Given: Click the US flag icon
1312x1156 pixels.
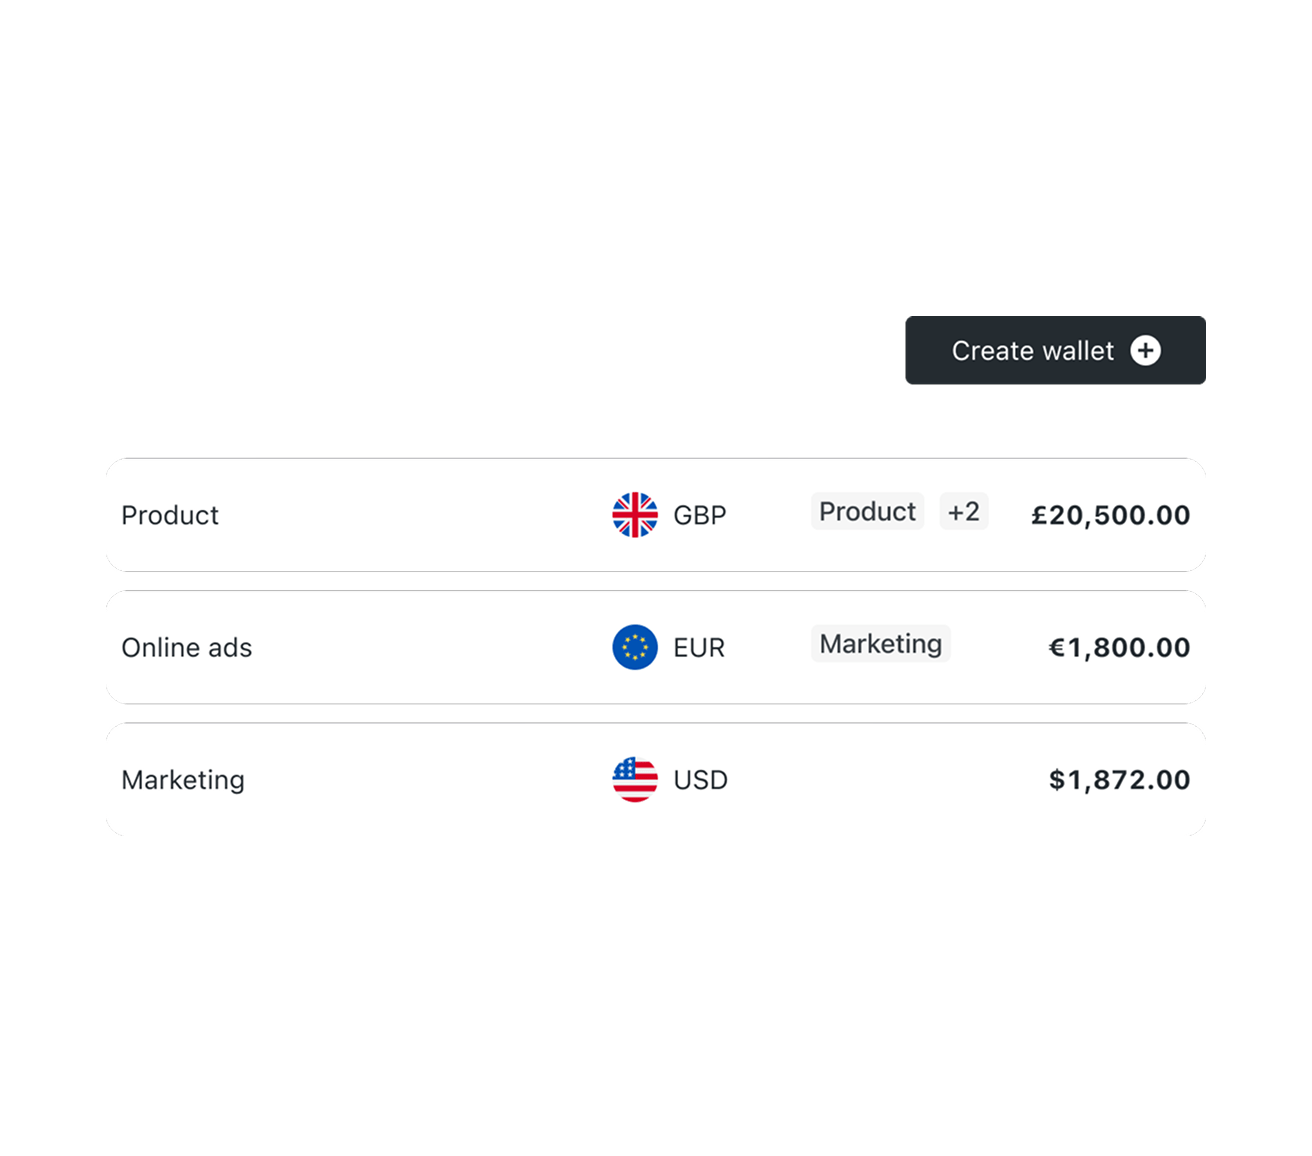Looking at the screenshot, I should 635,780.
